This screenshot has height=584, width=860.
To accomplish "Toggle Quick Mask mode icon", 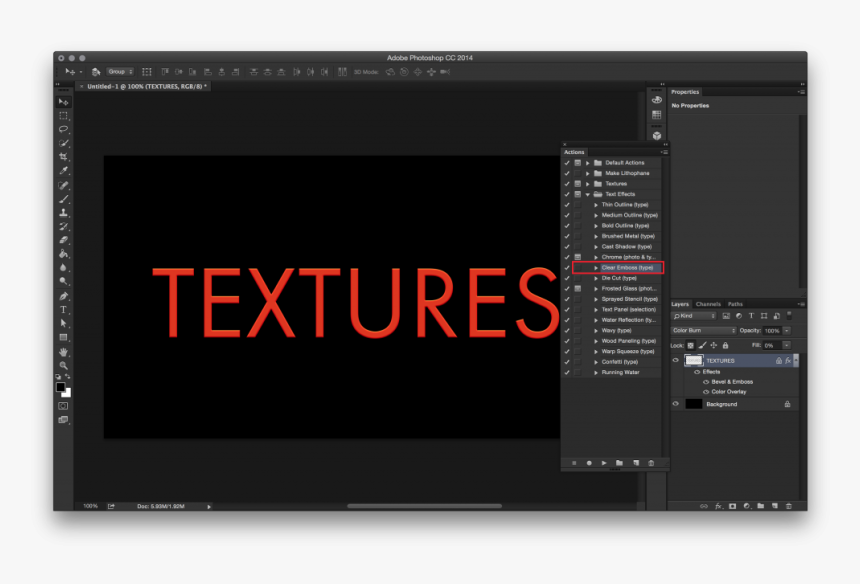I will coord(64,406).
